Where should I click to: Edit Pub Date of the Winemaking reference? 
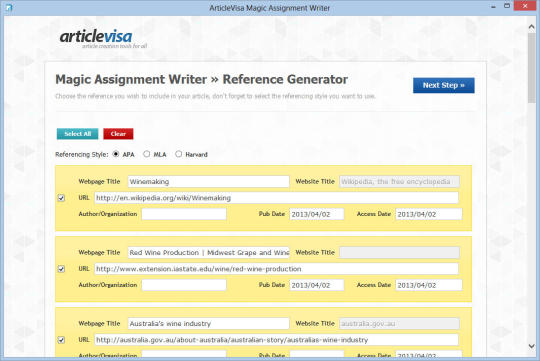316,214
